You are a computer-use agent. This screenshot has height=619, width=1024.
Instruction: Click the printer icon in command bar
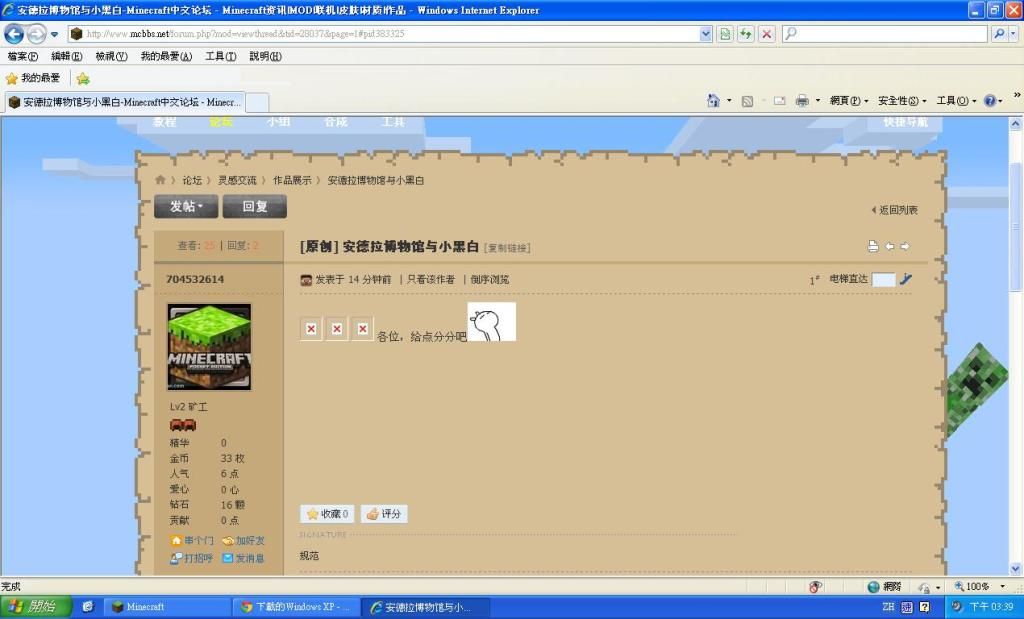802,101
